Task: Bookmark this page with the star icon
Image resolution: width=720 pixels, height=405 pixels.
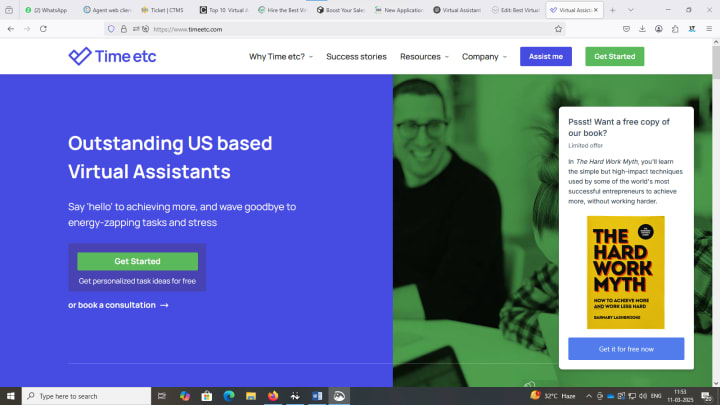Action: coord(558,29)
